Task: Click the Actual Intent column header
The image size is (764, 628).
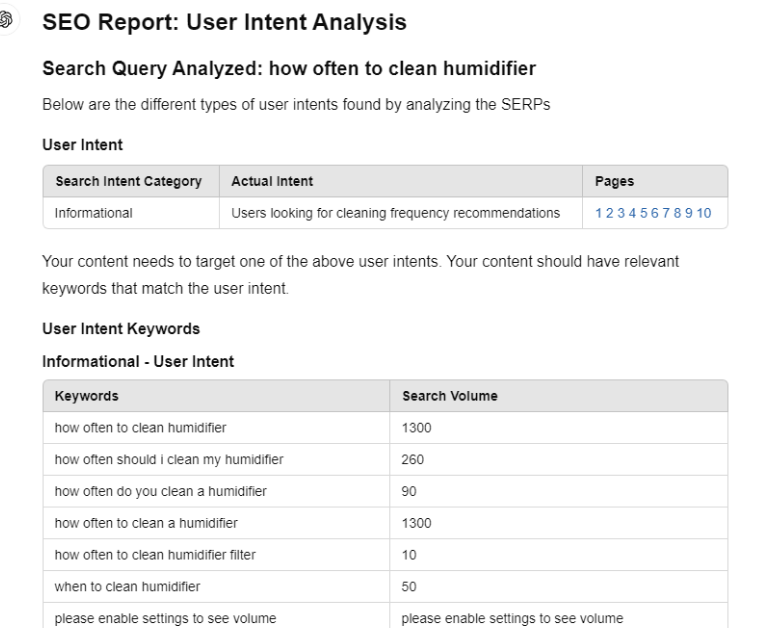Action: pyautogui.click(x=272, y=181)
